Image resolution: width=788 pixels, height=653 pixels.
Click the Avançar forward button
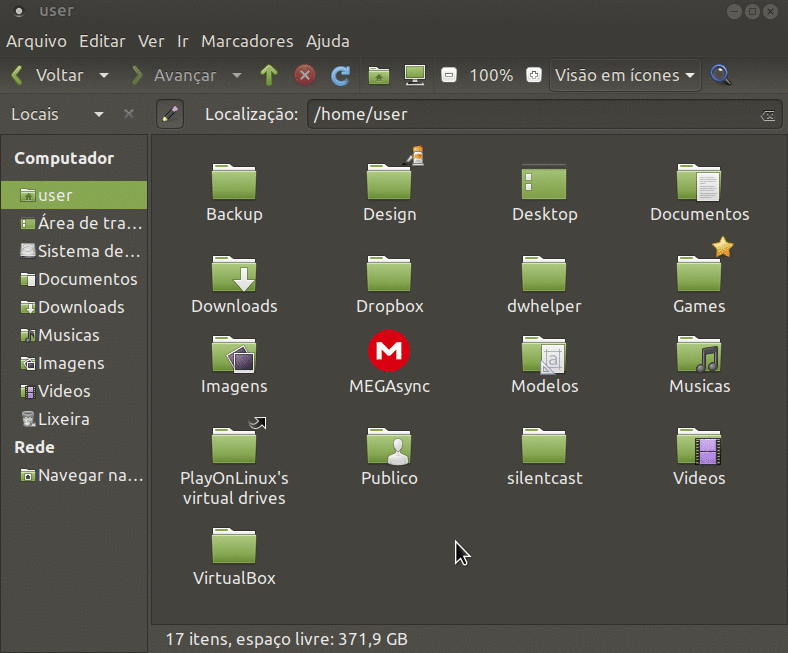[174, 75]
